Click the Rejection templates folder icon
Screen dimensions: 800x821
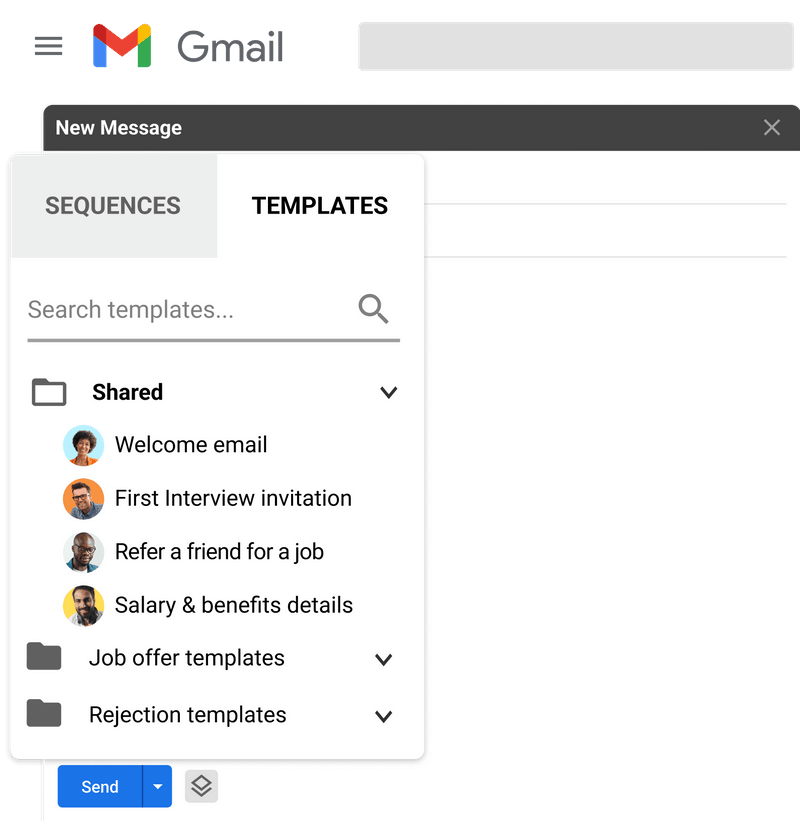coord(45,714)
